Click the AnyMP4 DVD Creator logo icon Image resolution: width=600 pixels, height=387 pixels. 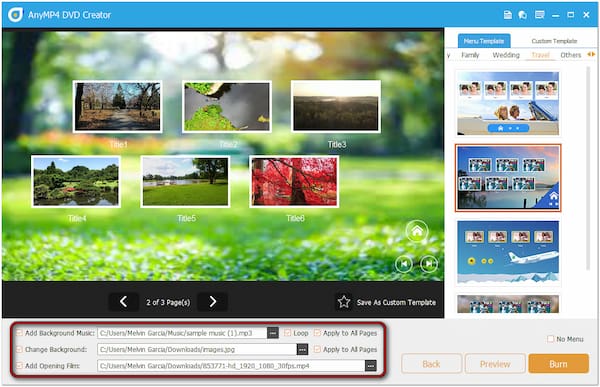(15, 15)
